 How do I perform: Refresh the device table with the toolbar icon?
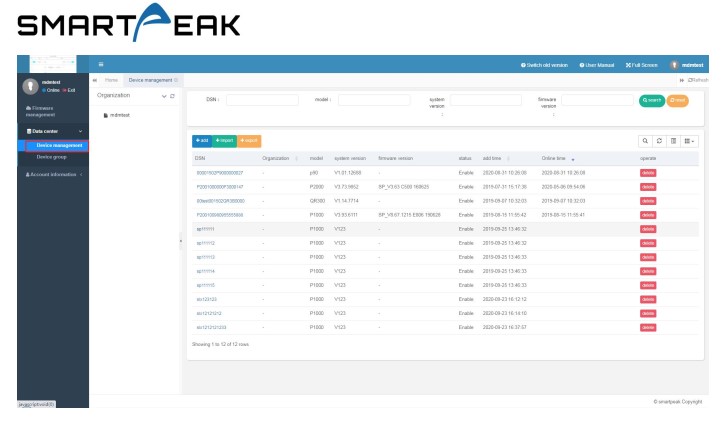(x=659, y=141)
